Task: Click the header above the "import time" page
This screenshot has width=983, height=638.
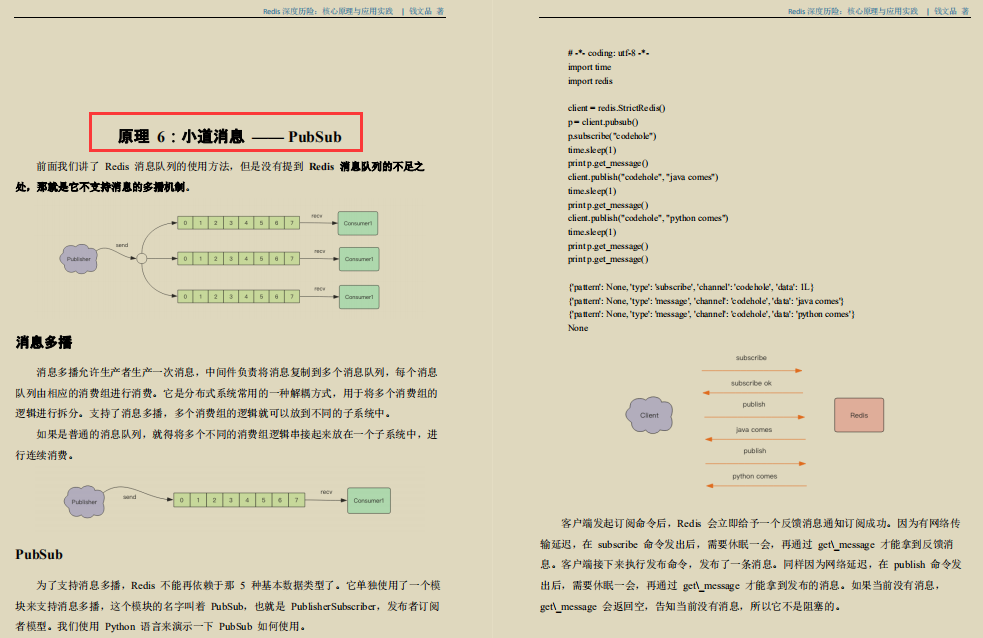Action: coord(879,11)
